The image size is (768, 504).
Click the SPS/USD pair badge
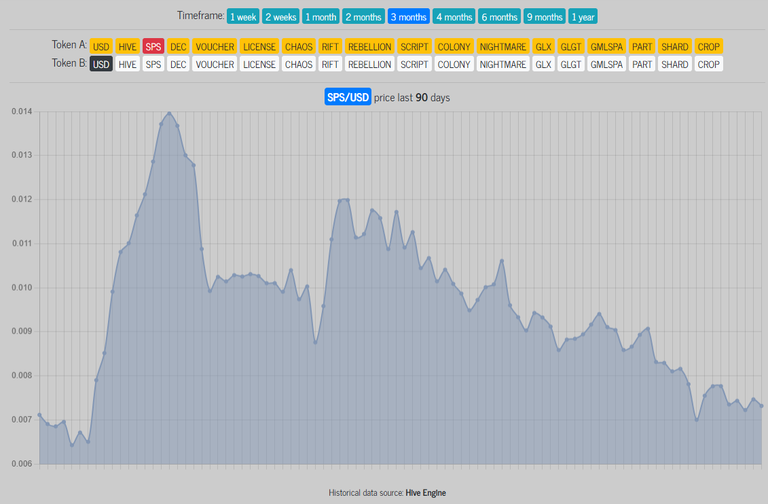coord(348,97)
